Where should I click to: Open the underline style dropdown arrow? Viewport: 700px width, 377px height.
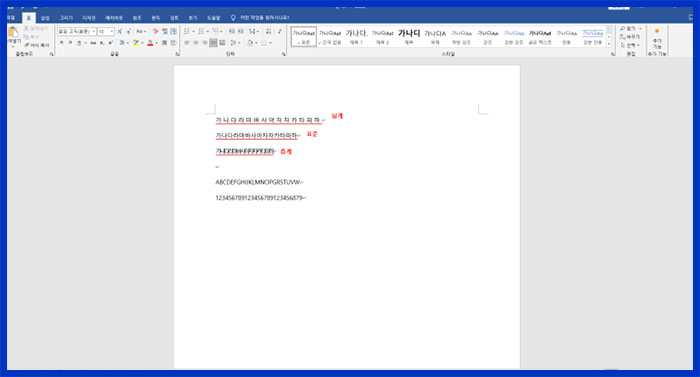85,42
